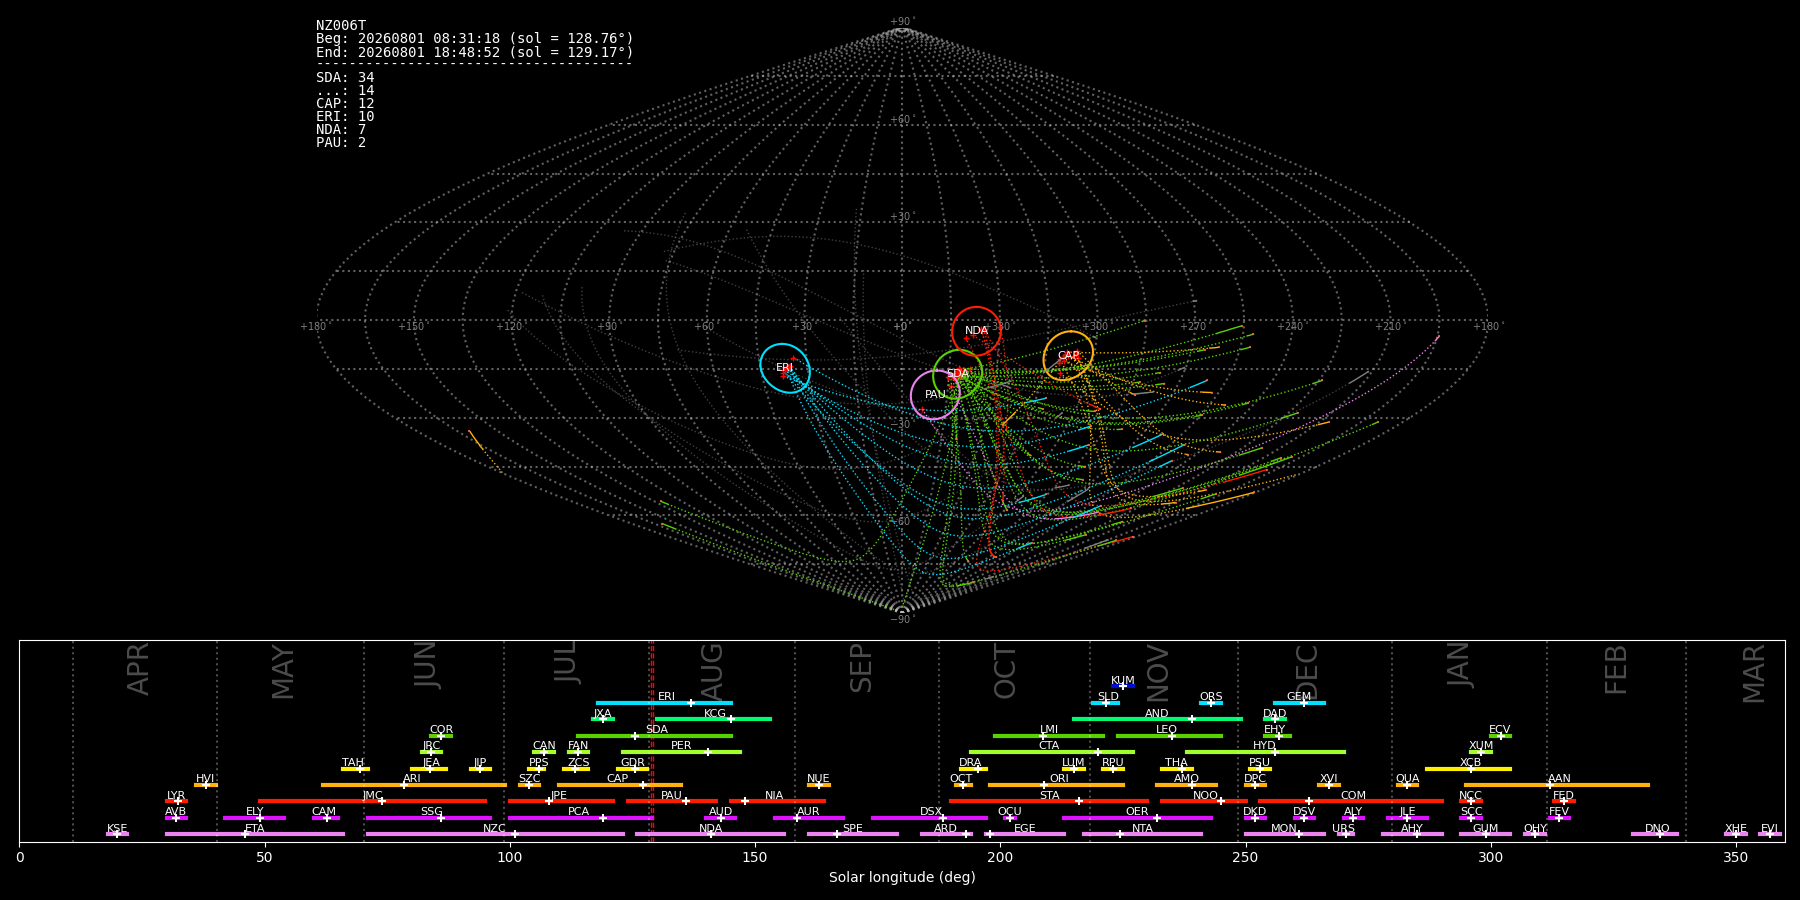Click the green SDA radiant circle

958,374
